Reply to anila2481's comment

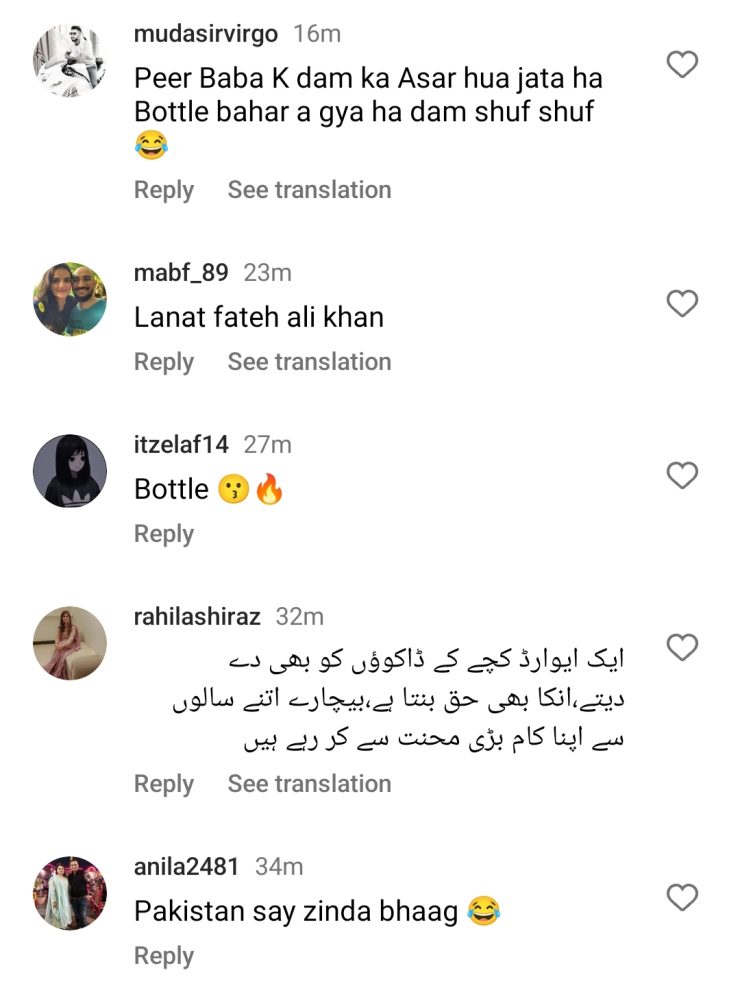point(164,956)
